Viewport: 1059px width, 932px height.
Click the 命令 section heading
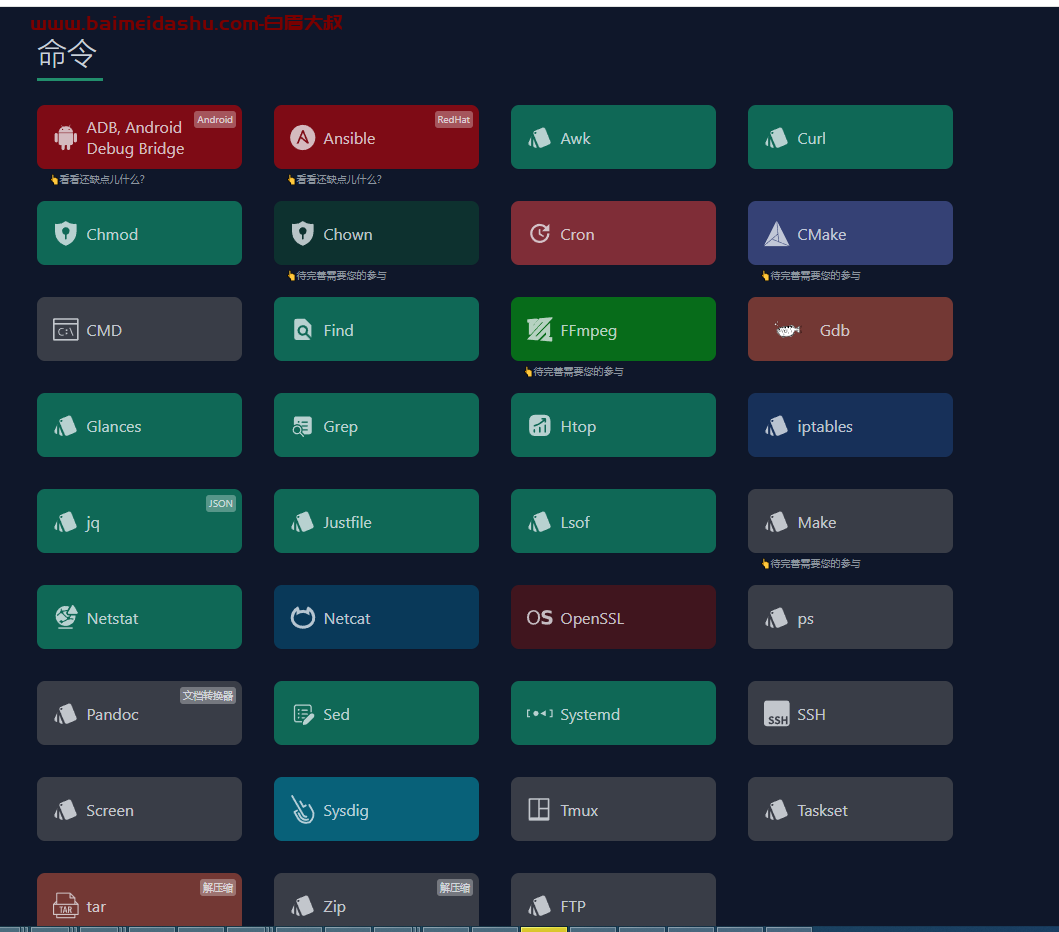pos(67,53)
